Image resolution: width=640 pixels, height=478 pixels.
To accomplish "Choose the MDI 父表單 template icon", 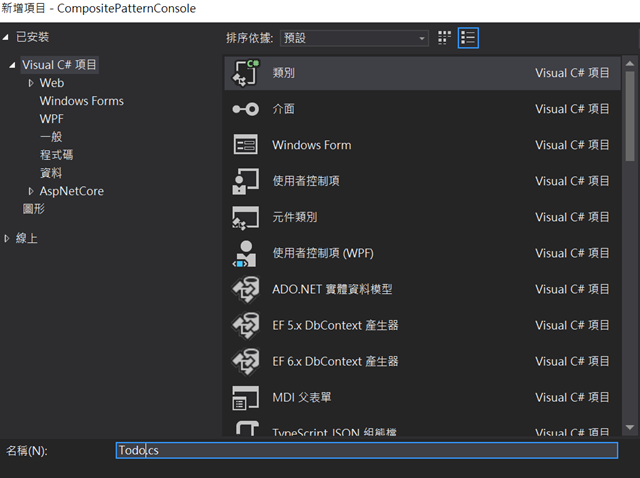I will (x=246, y=398).
